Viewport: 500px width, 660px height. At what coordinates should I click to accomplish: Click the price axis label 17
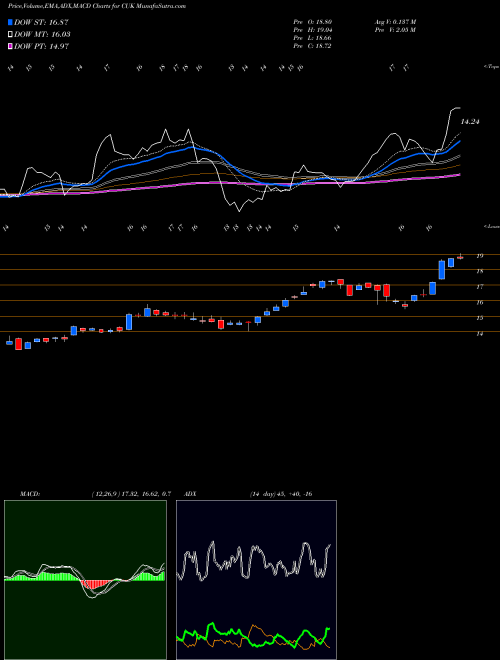479,287
